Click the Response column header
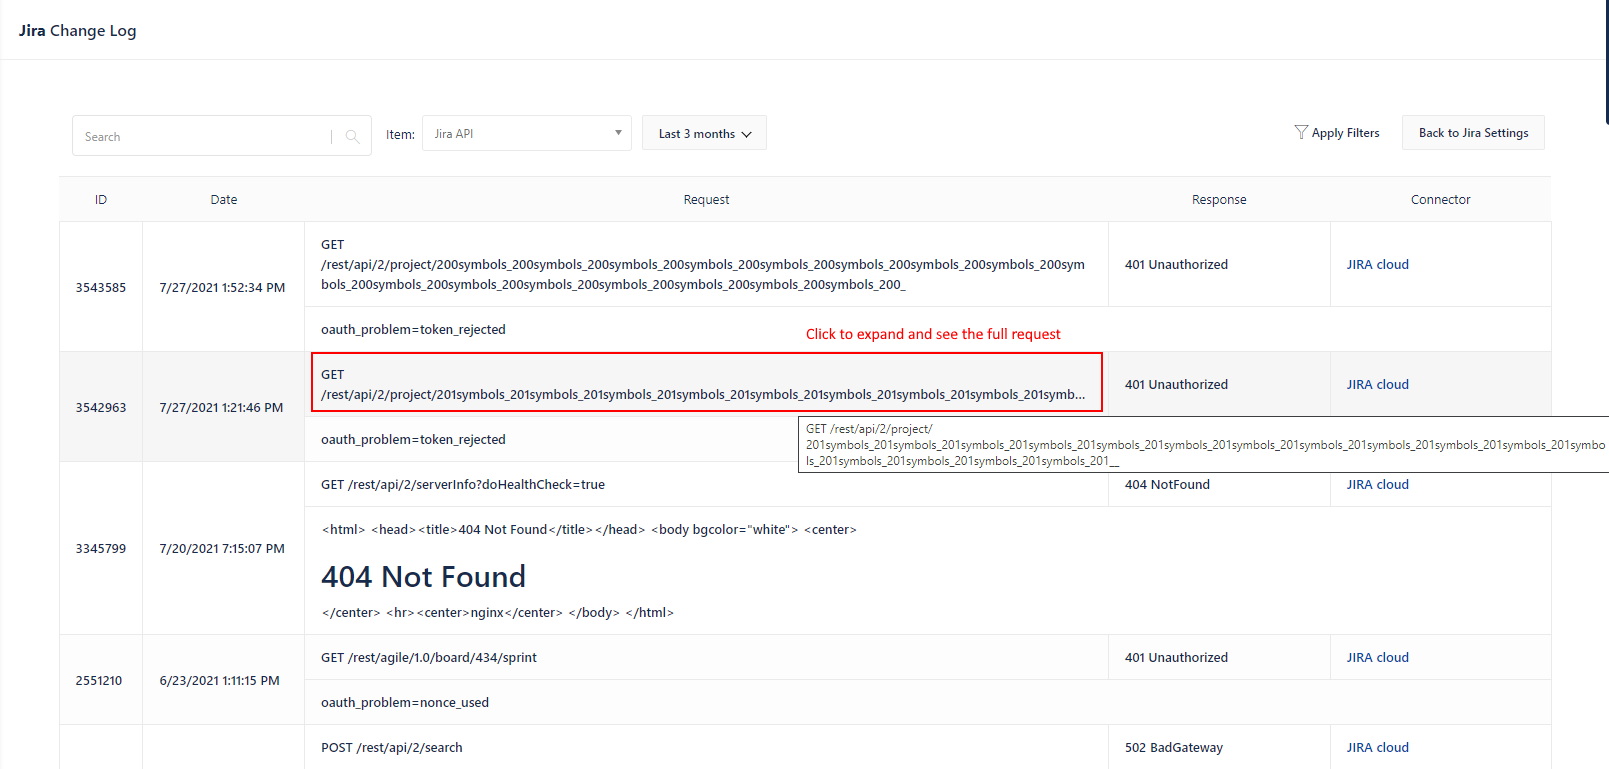 1219,200
